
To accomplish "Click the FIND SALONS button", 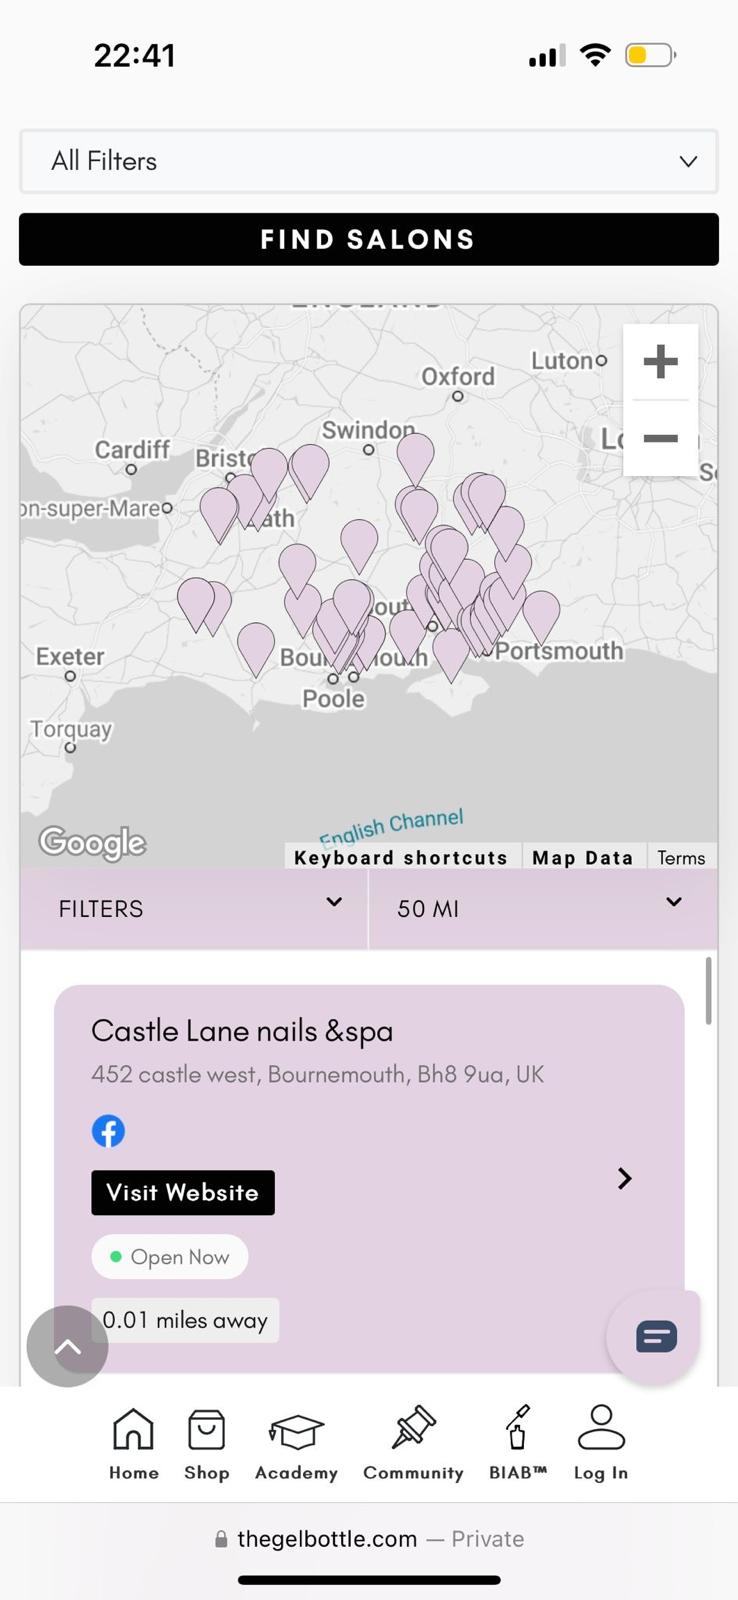I will pyautogui.click(x=368, y=239).
